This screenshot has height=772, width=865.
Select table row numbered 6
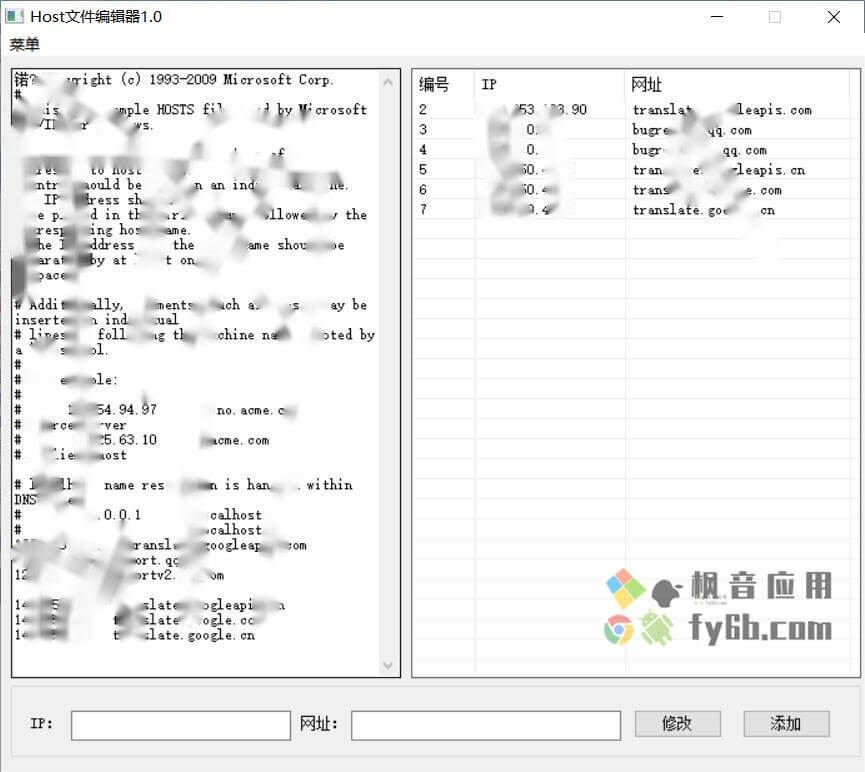pos(631,190)
